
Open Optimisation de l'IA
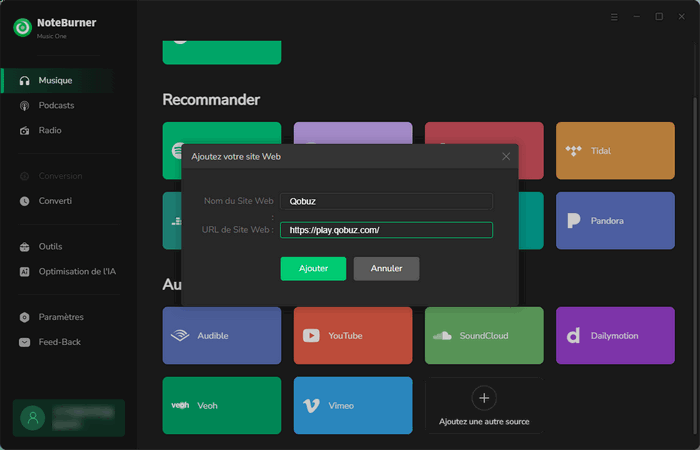click(77, 271)
